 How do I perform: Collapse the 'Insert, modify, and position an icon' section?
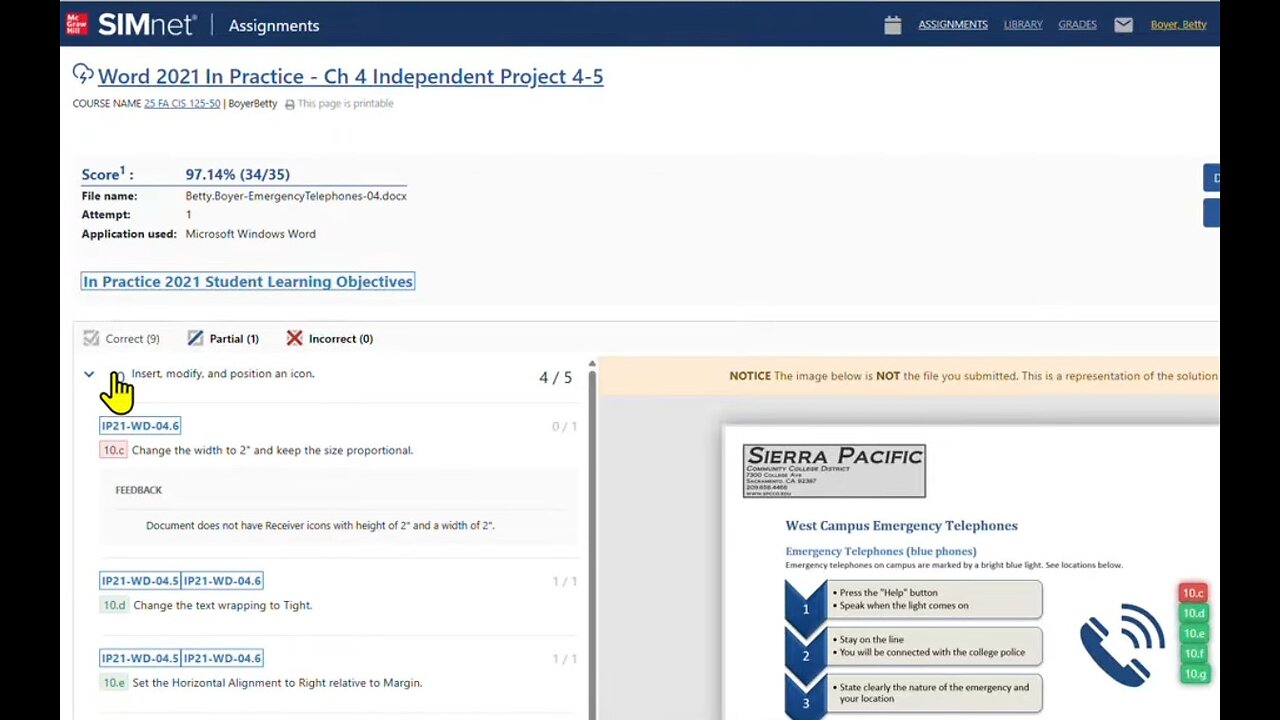point(89,374)
